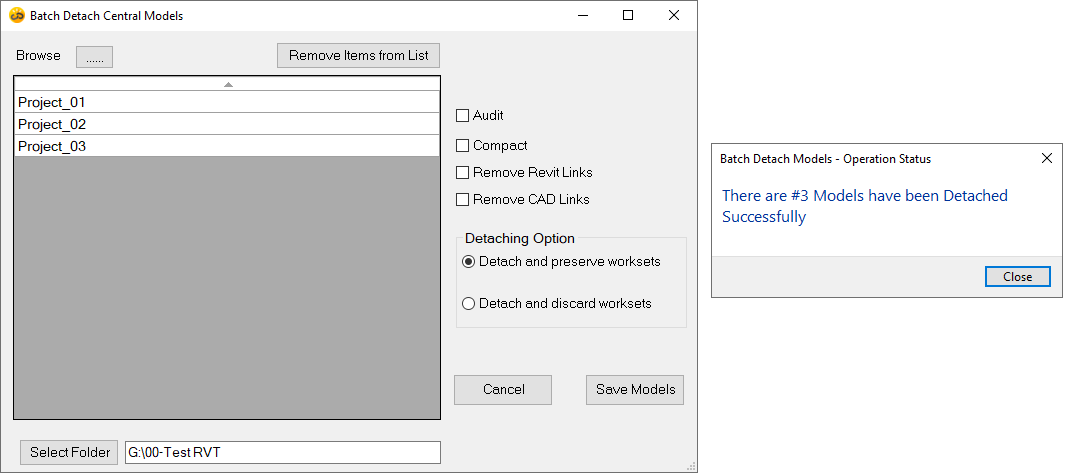Select Project_02 in the list
Image resolution: width=1072 pixels, height=473 pixels.
tap(227, 124)
